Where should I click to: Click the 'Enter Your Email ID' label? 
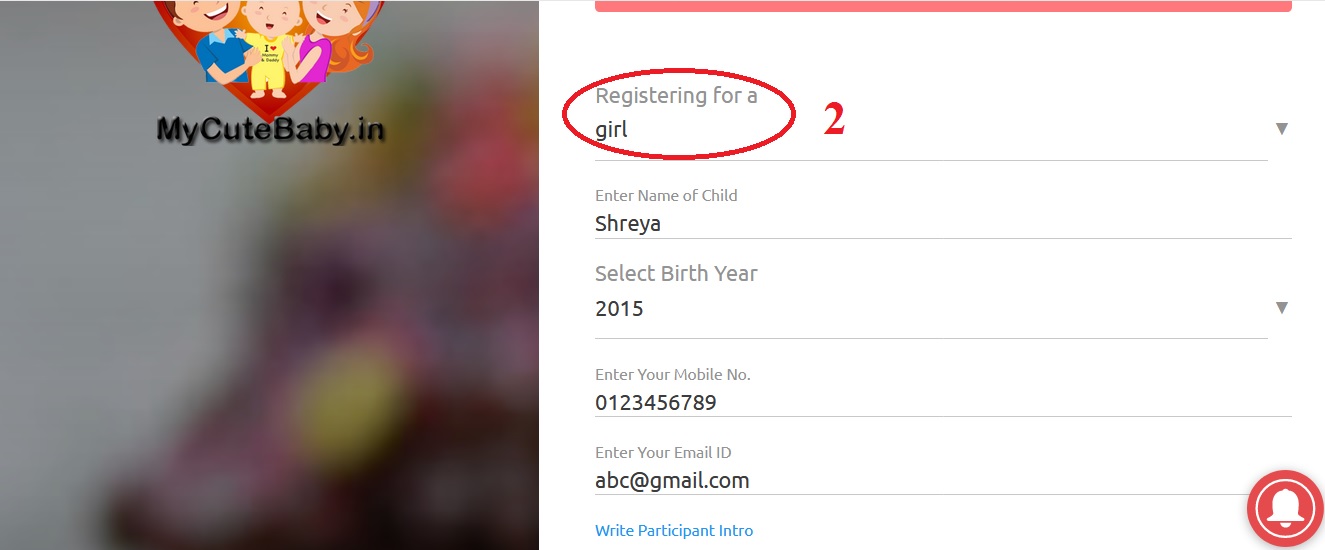[663, 453]
